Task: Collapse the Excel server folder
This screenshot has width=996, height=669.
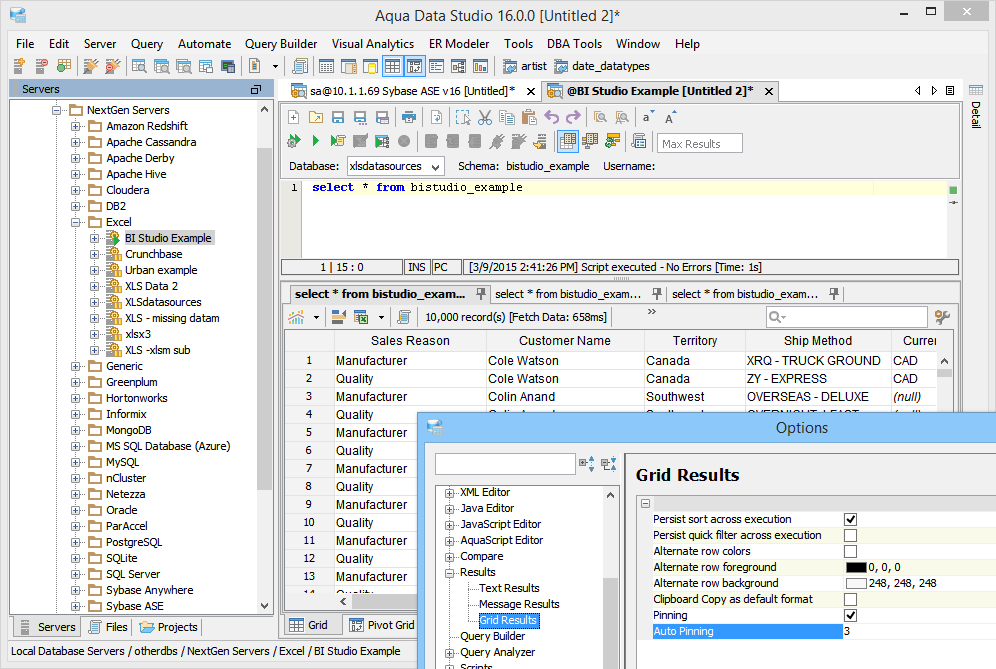Action: click(76, 222)
